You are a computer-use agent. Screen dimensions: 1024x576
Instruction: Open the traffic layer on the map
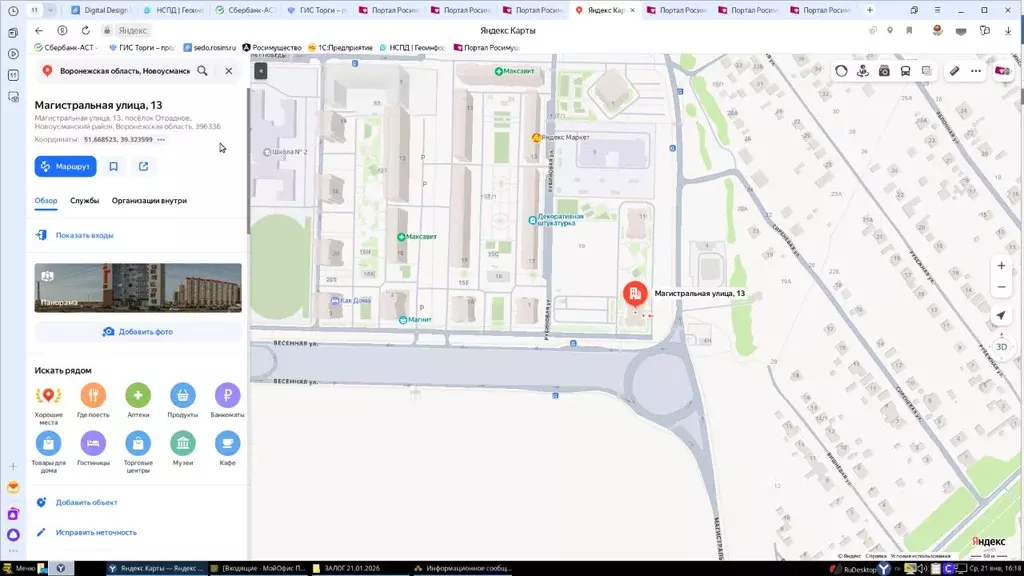[841, 71]
